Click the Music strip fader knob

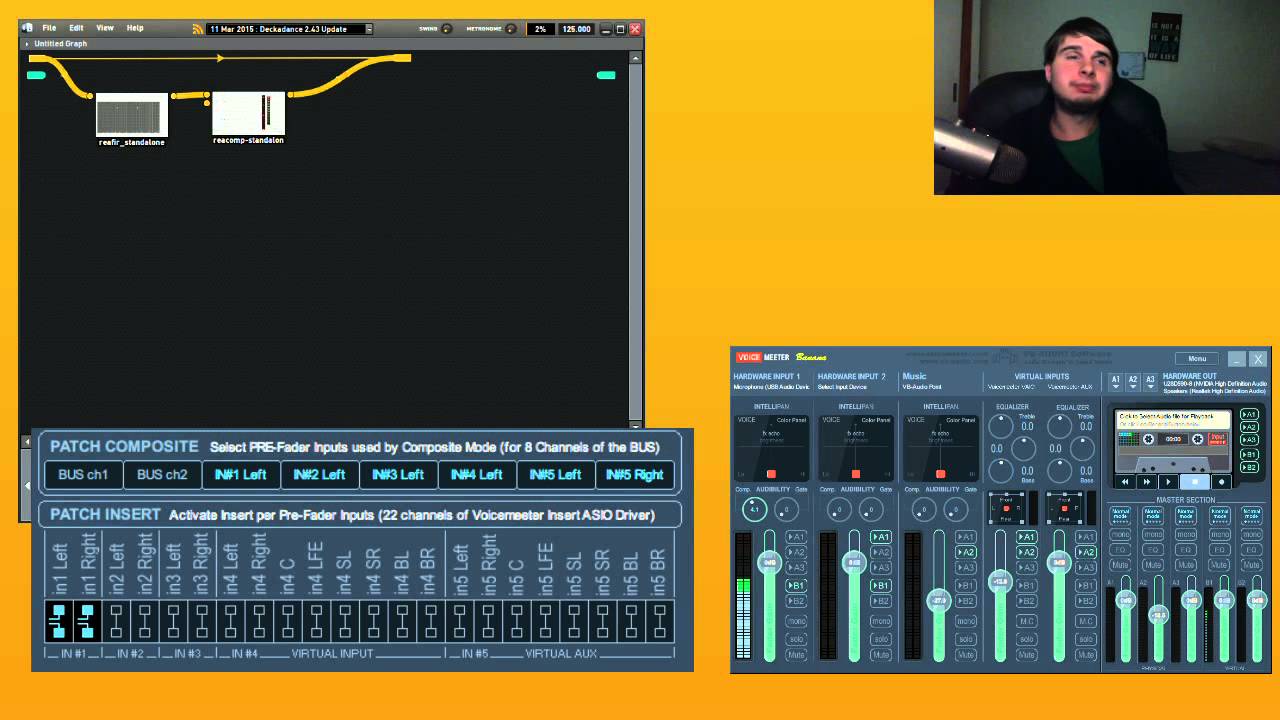939,601
